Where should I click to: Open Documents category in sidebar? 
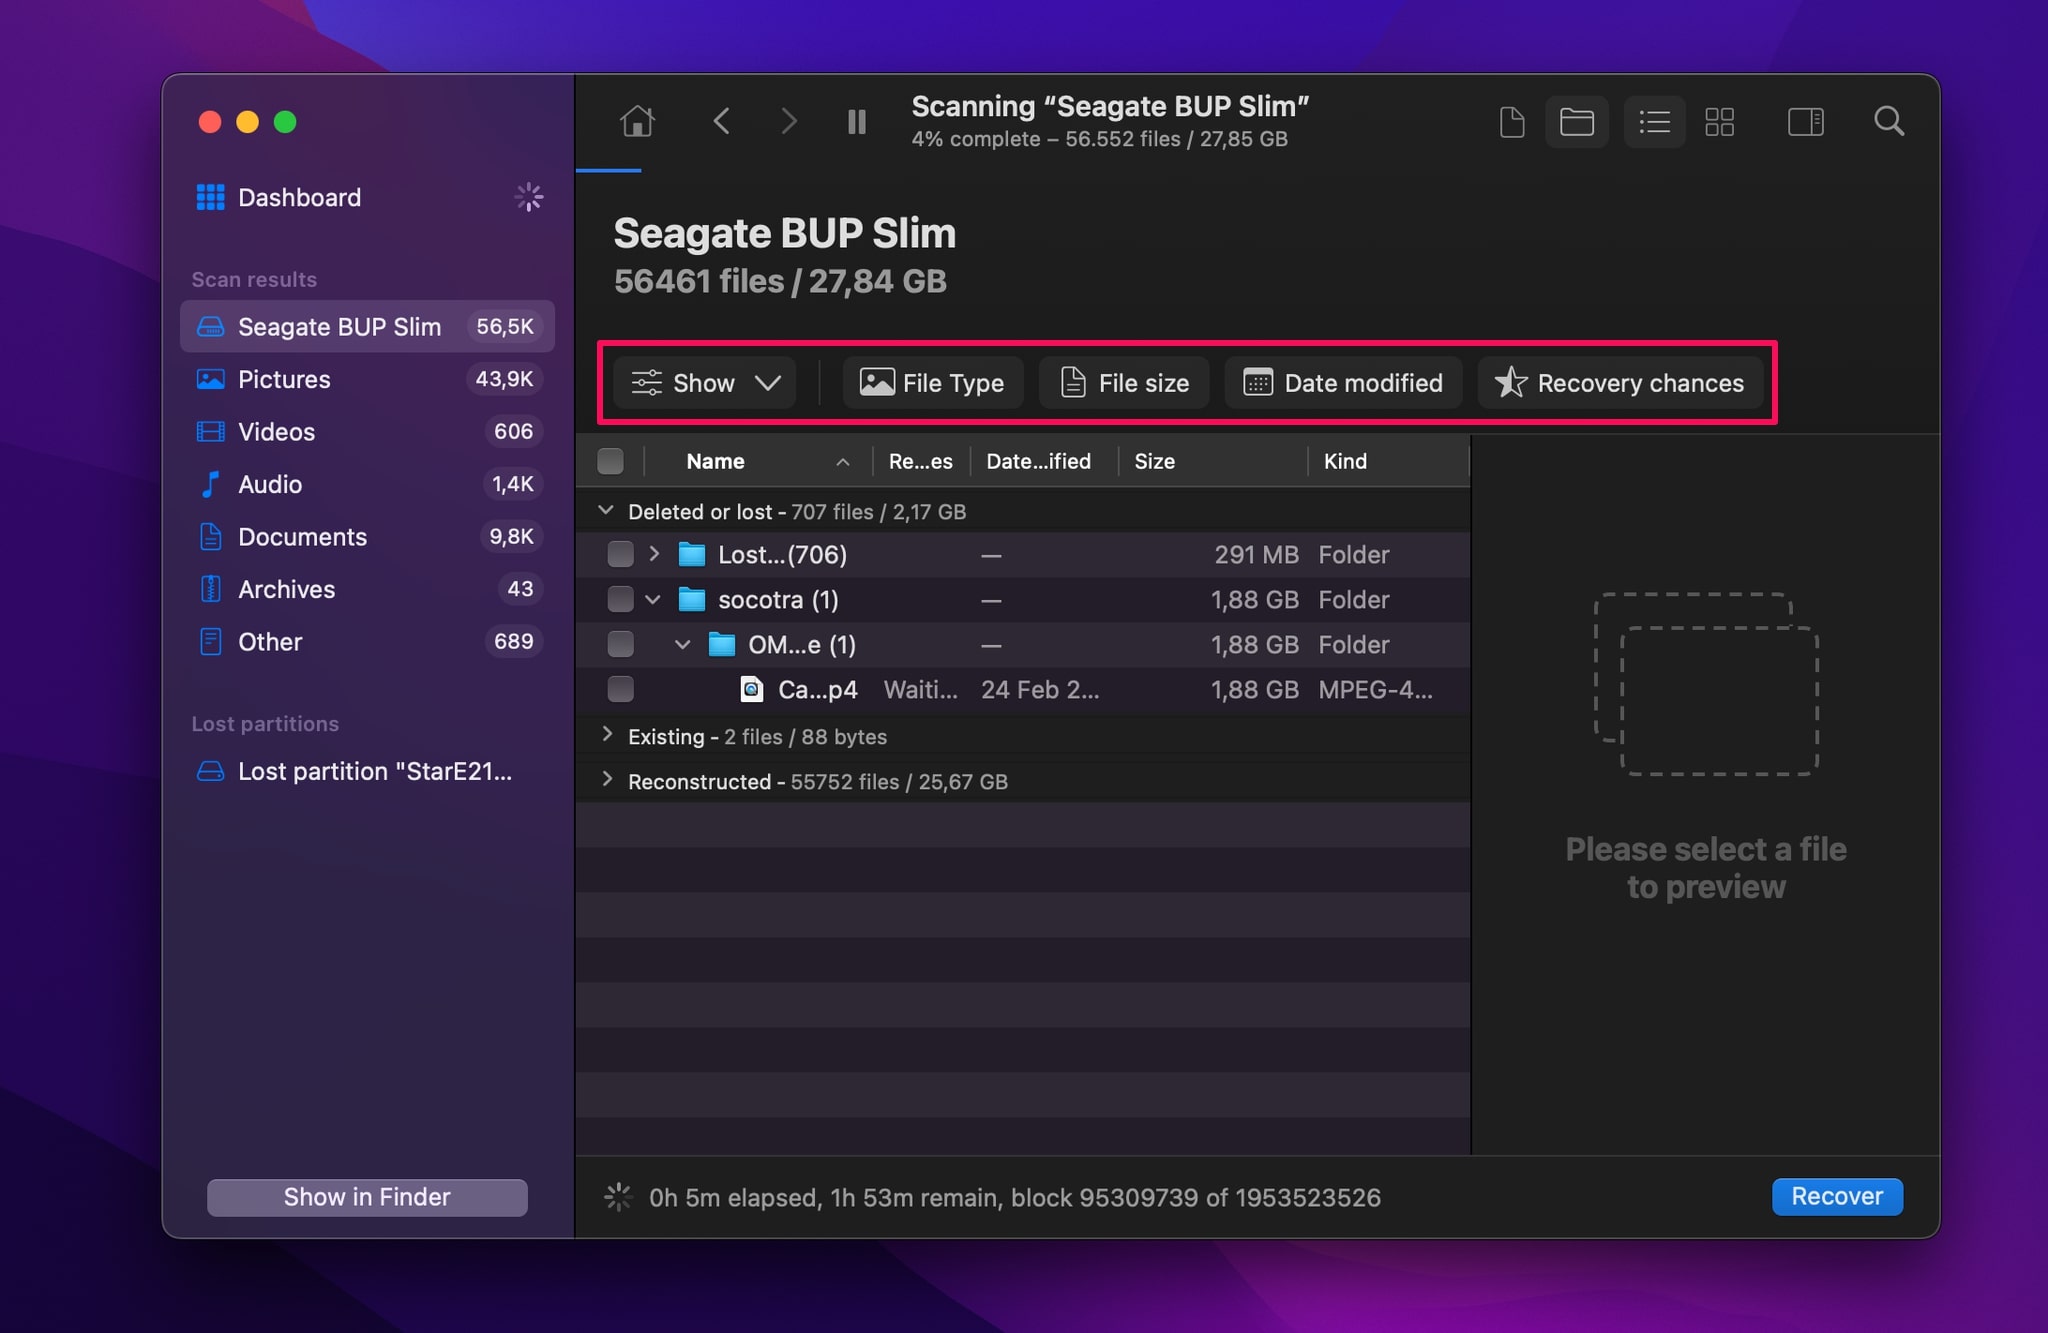tap(302, 537)
